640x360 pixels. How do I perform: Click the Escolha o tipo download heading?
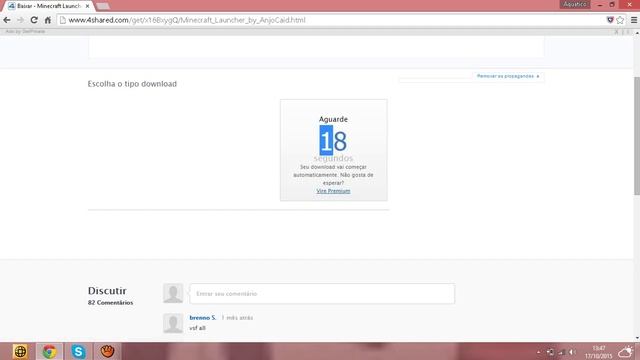click(x=132, y=84)
